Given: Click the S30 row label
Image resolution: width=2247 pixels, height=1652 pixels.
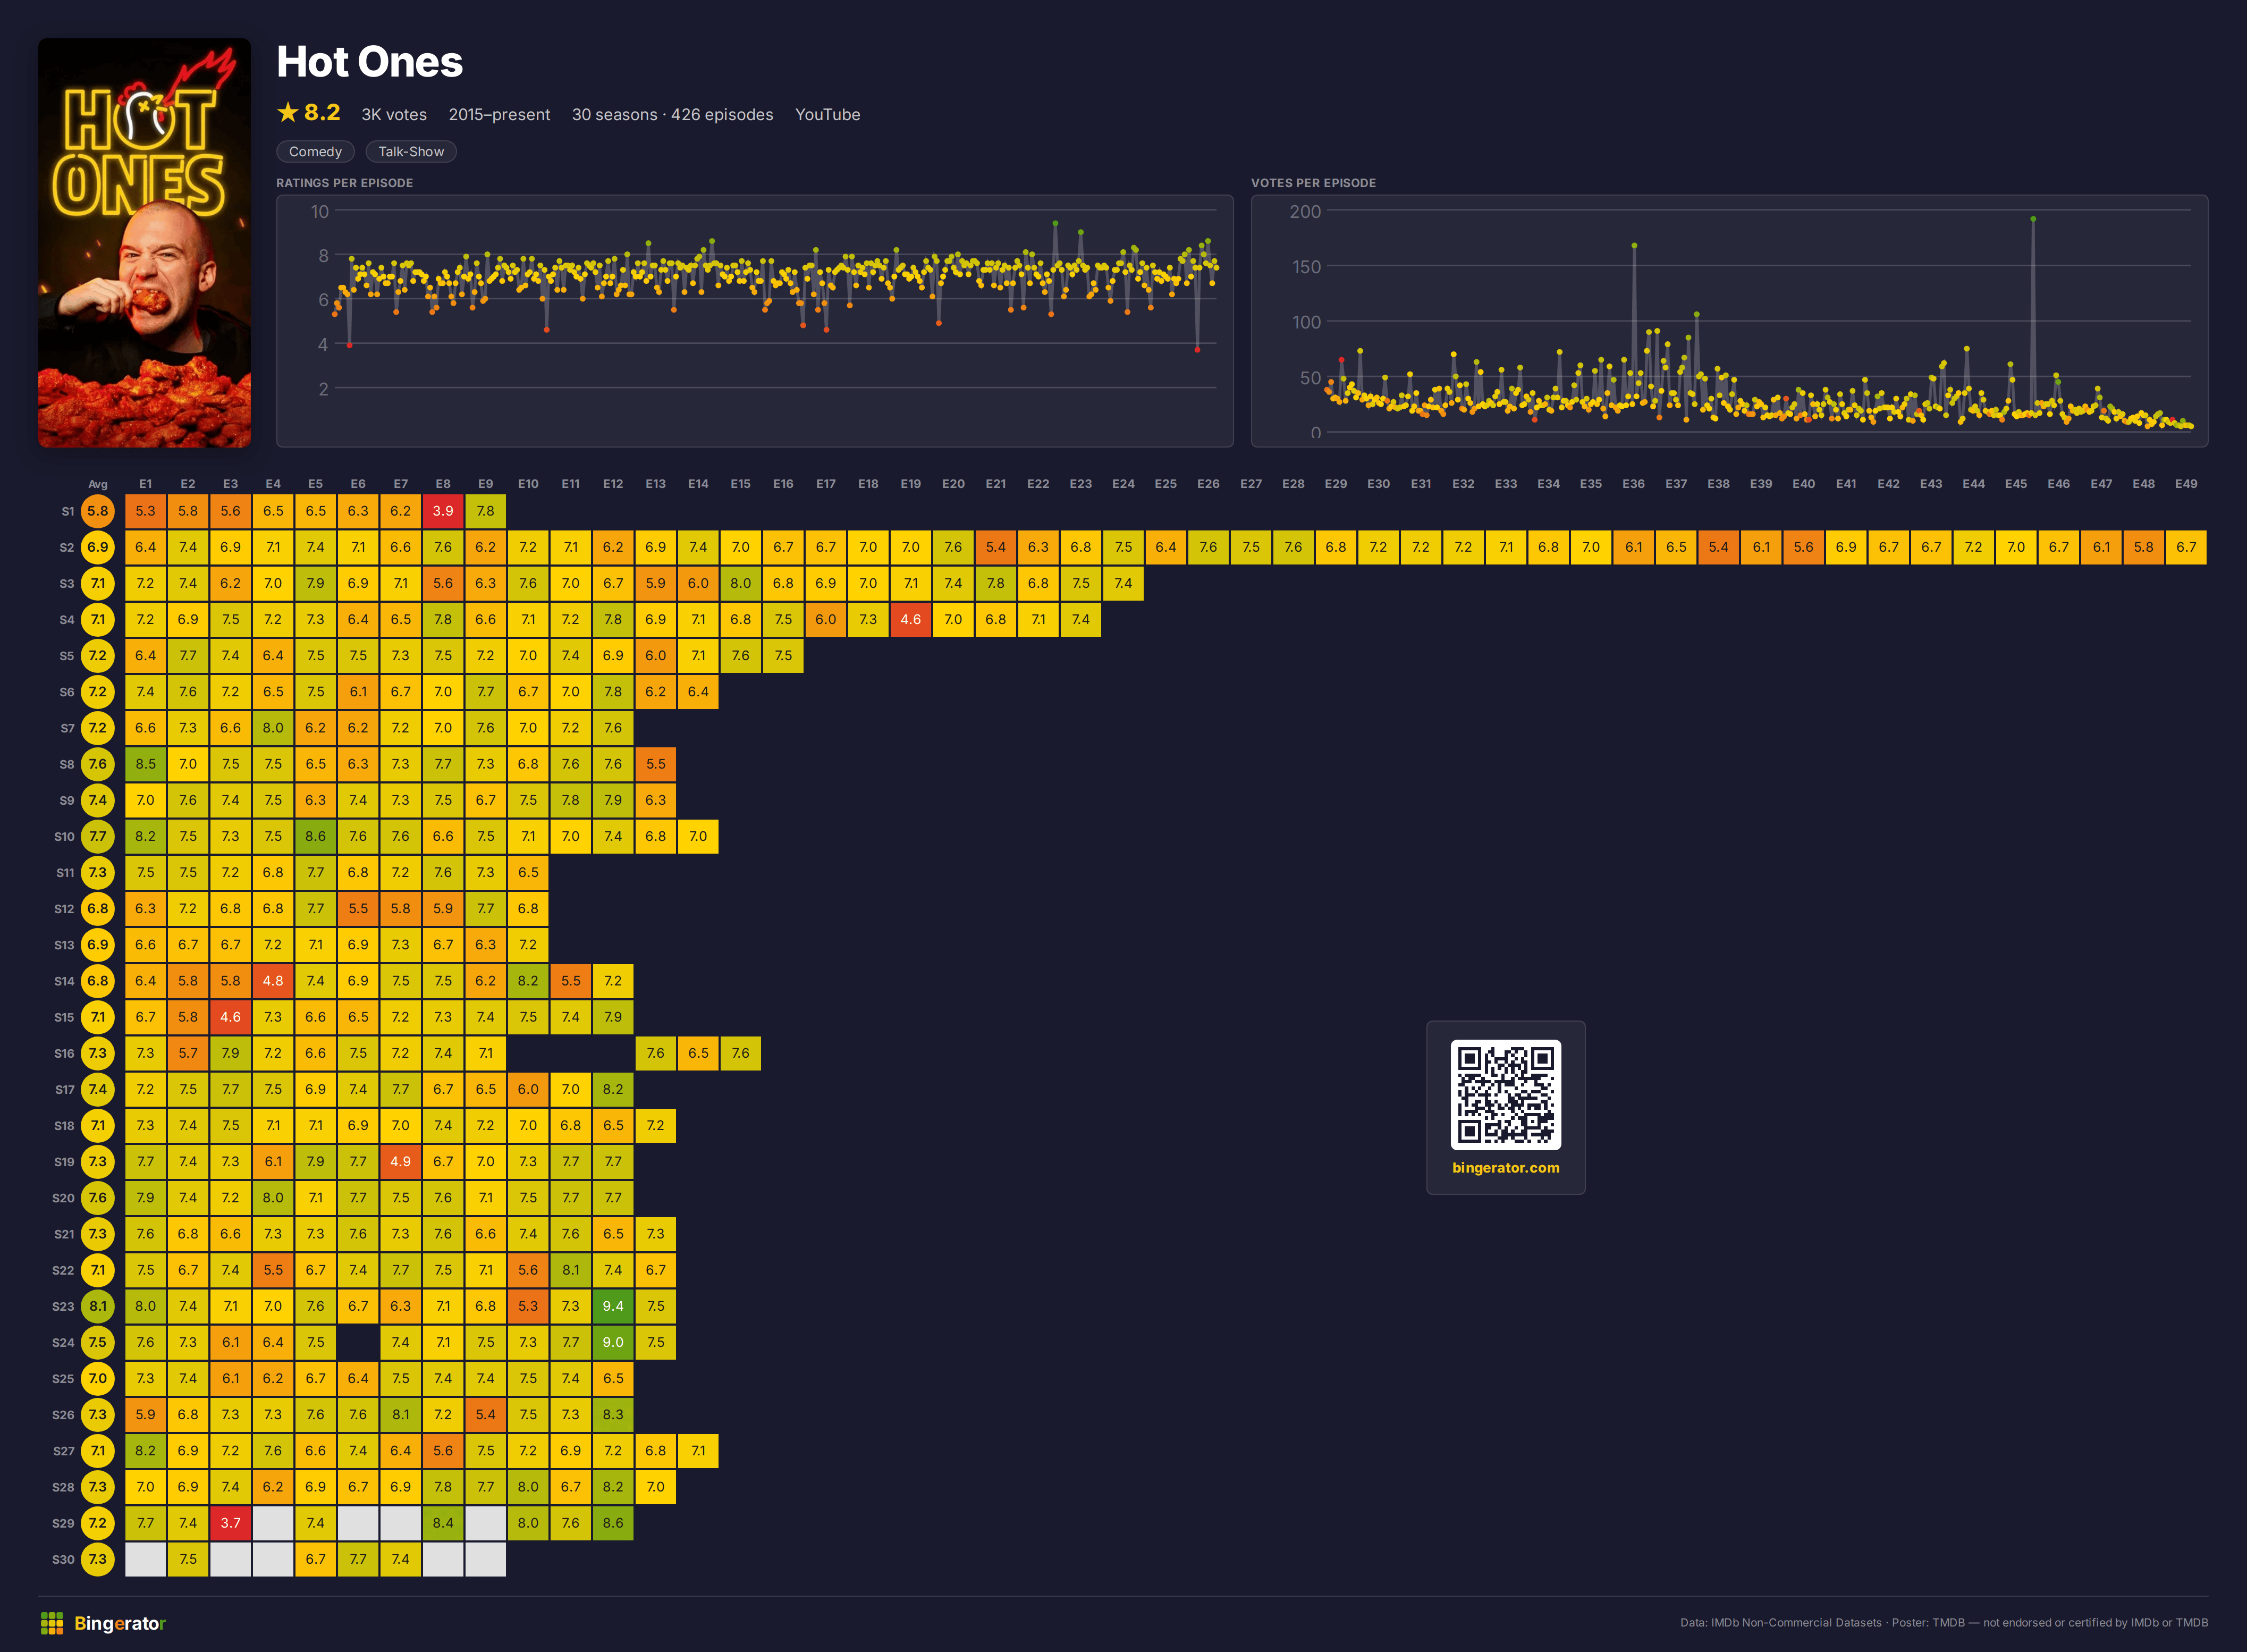Looking at the screenshot, I should [63, 1559].
